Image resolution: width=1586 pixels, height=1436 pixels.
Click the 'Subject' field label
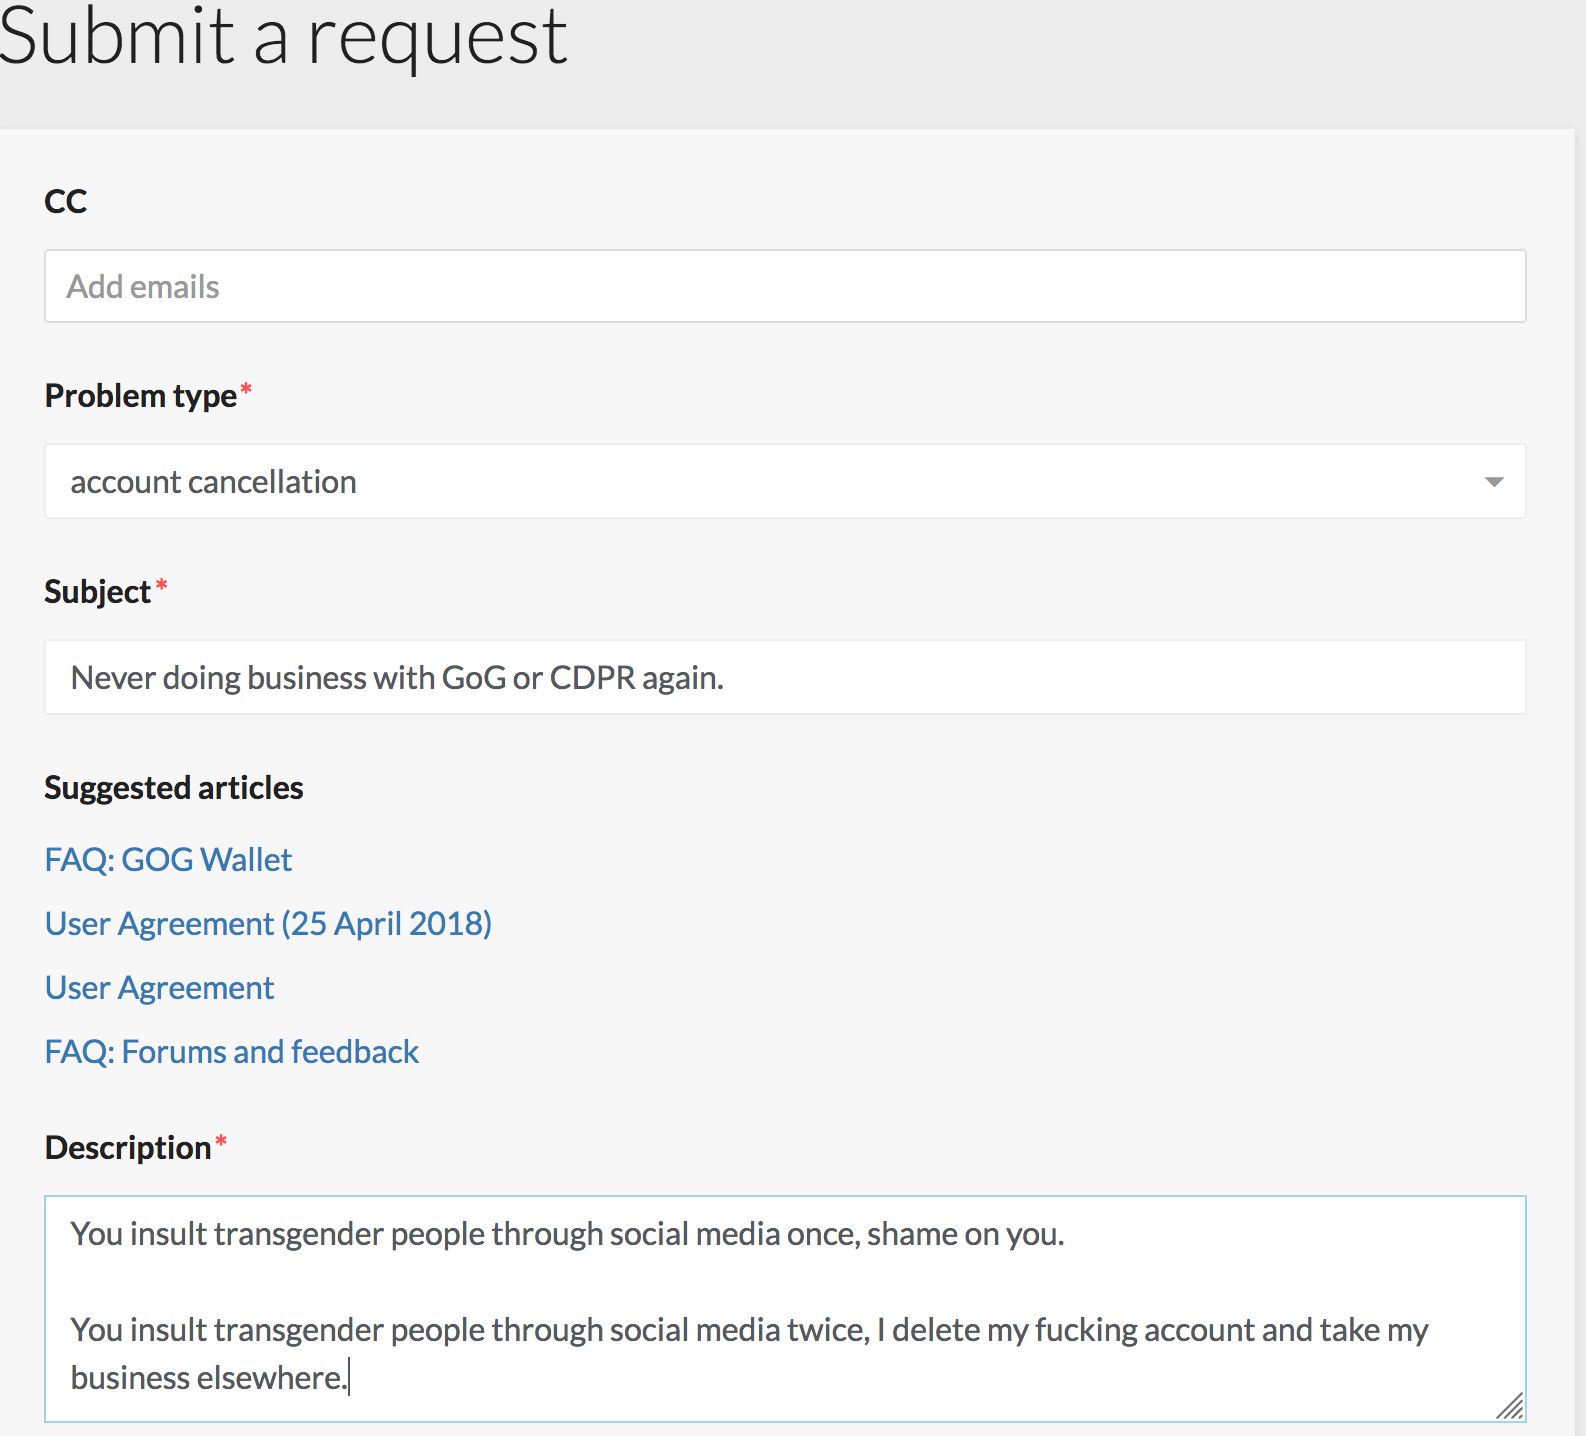[97, 592]
